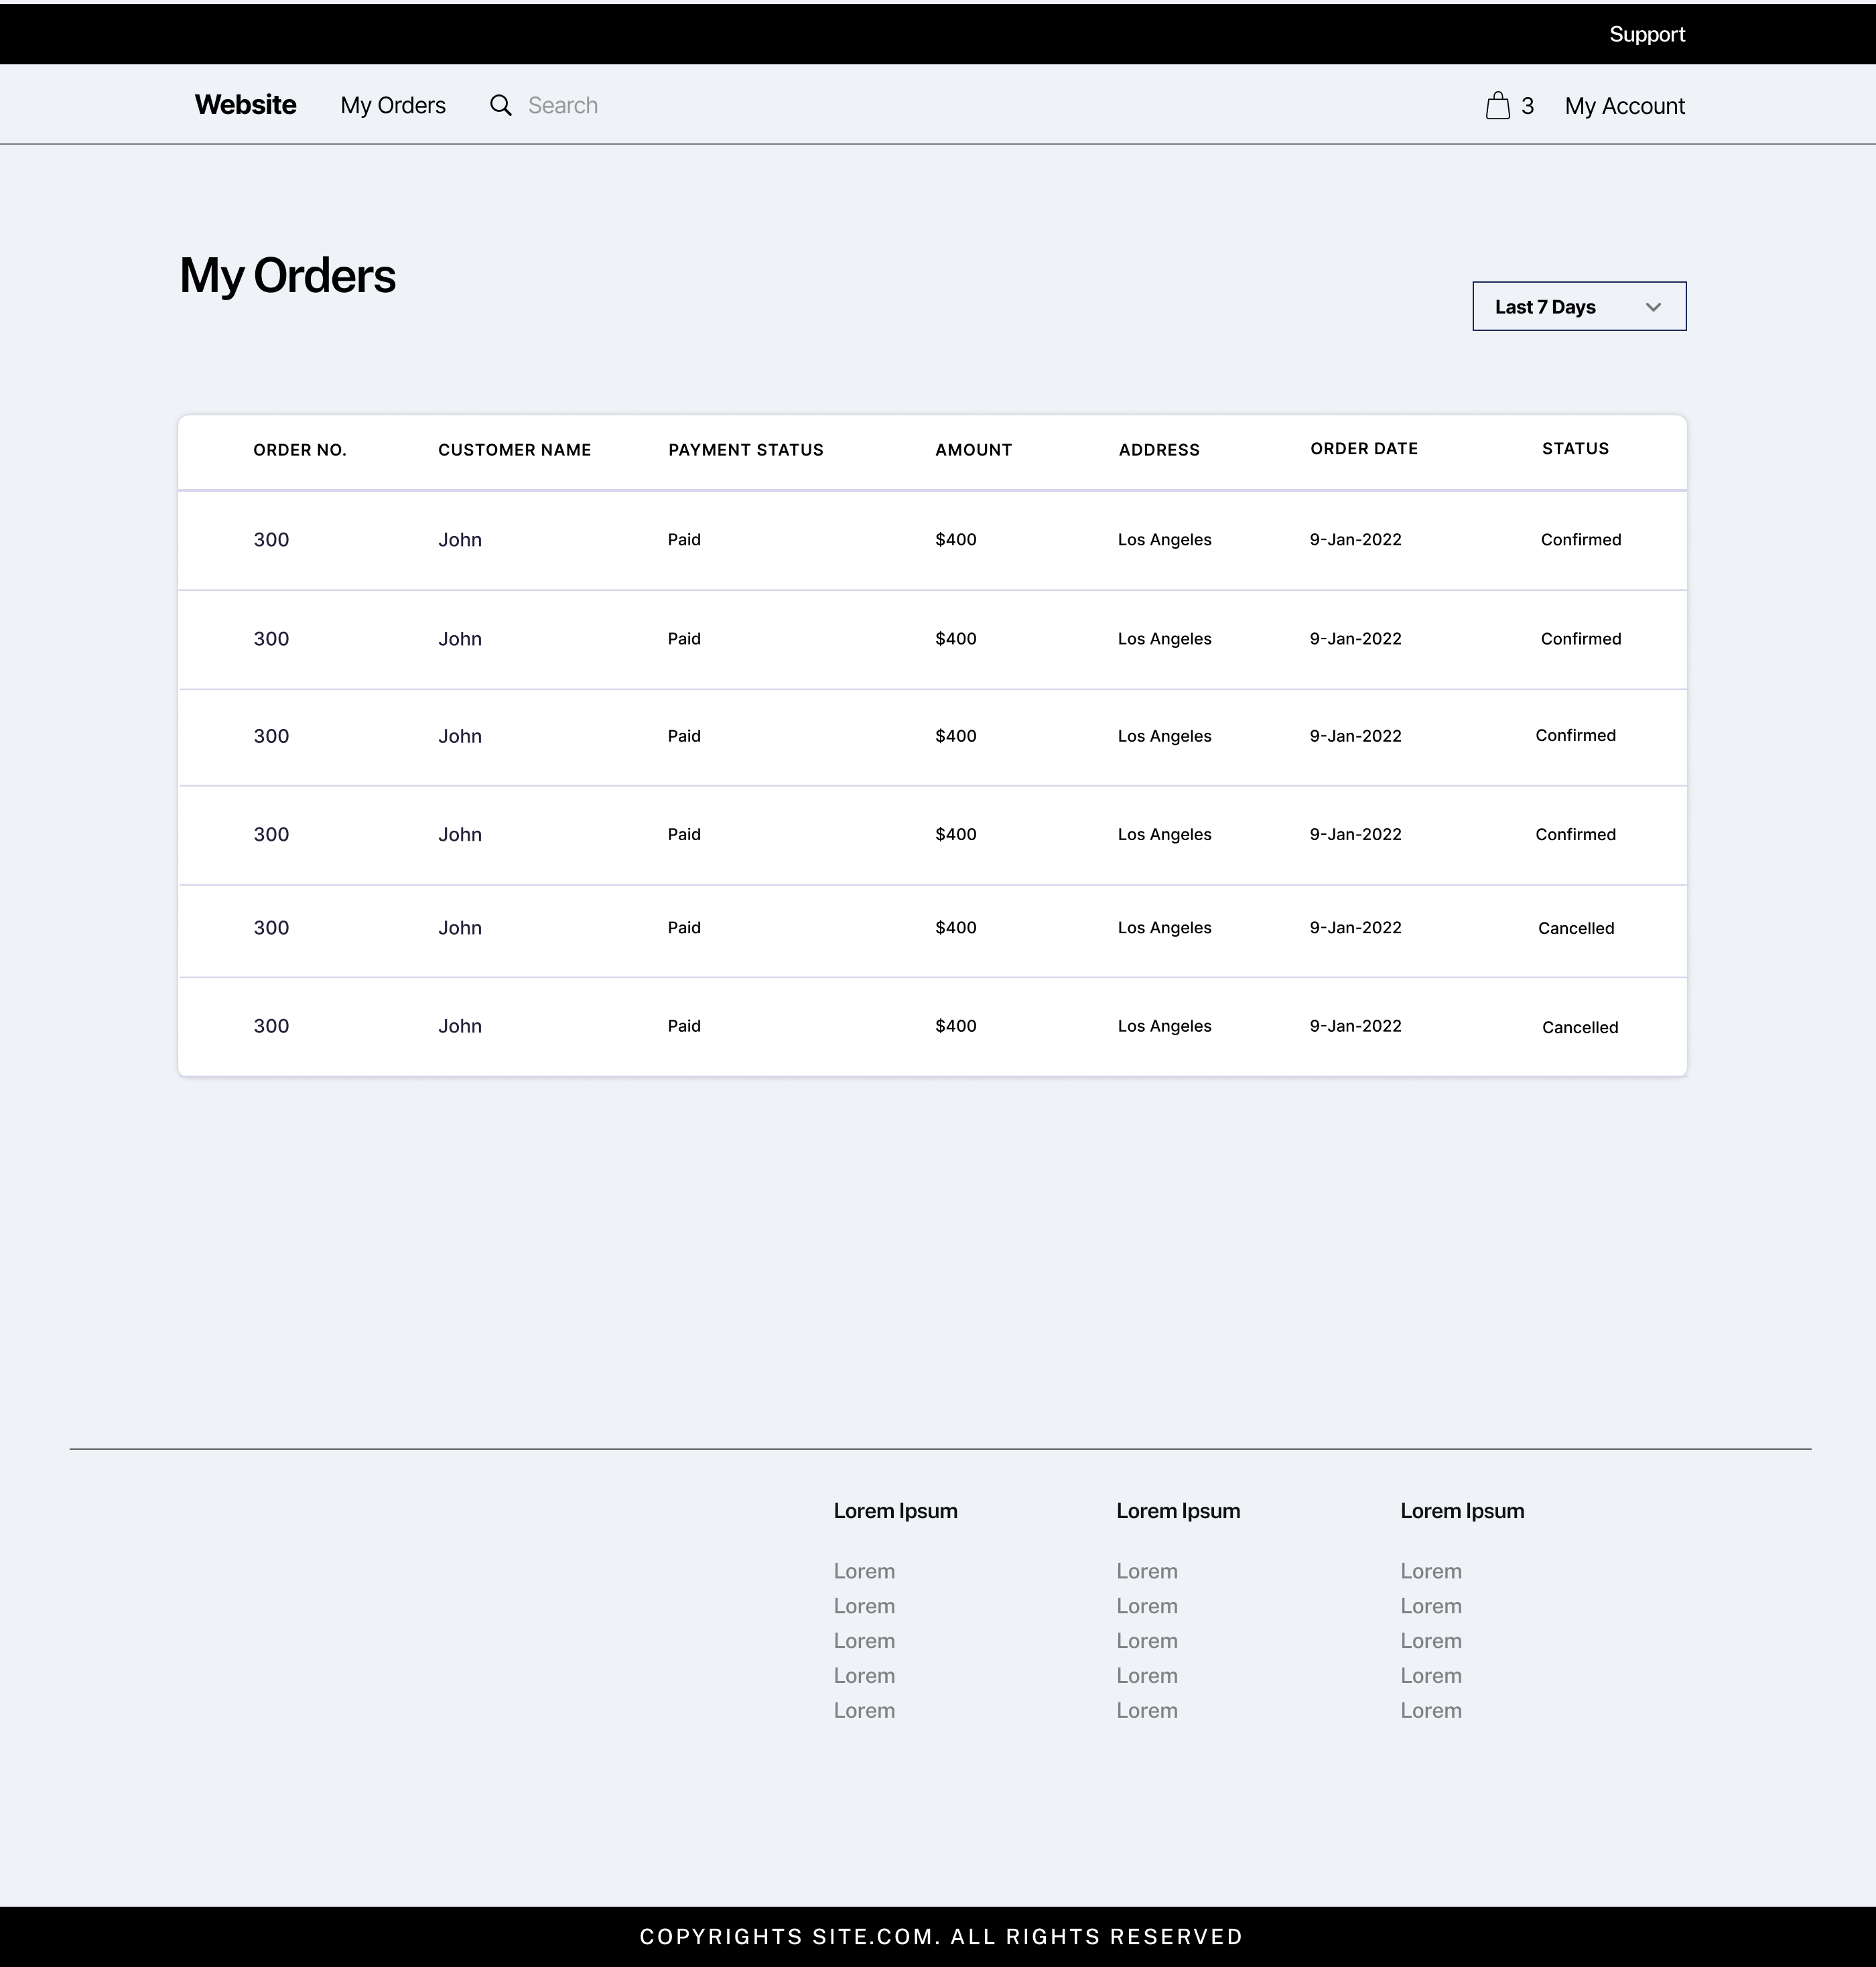Screen dimensions: 1876x1967
Task: Expand the Last 7 Days dropdown
Action: [1579, 306]
